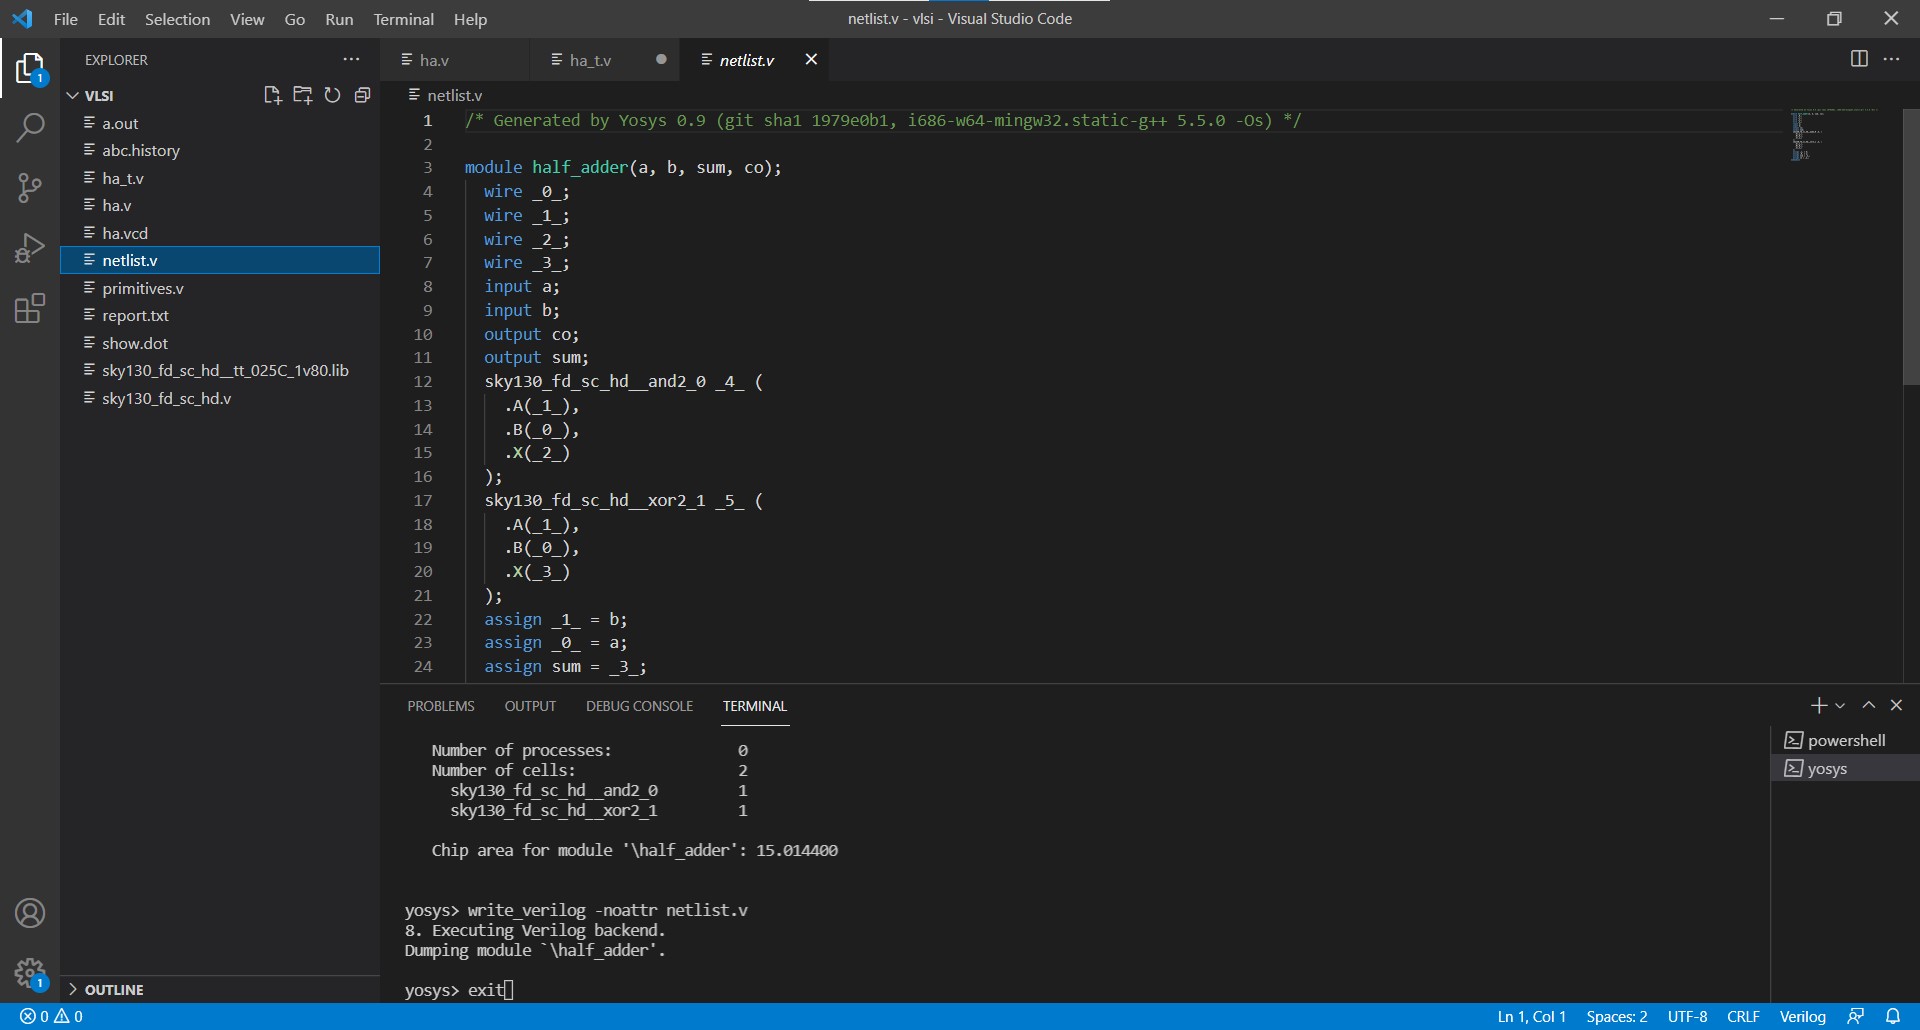The image size is (1920, 1030).
Task: Click Ln 1, Col 1 go-to-line indicator
Action: coord(1531,1016)
